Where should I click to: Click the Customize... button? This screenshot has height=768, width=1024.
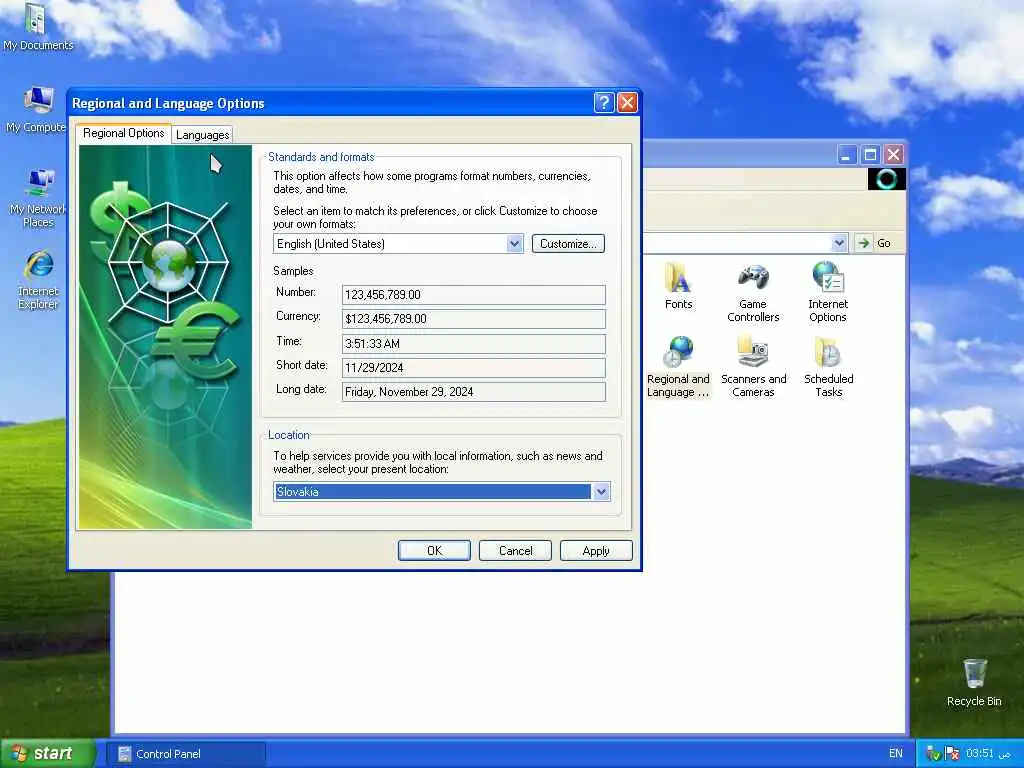568,244
